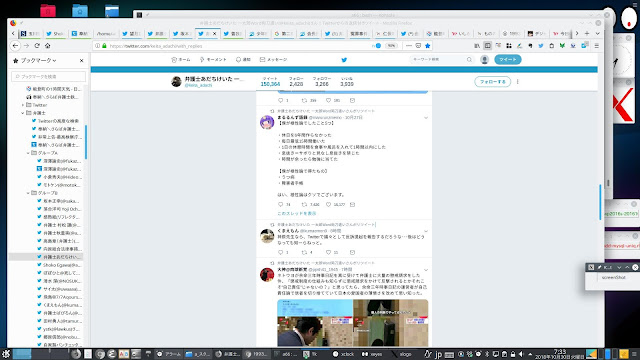
Task: Switch to the /home/ tab
Action: [106, 33]
